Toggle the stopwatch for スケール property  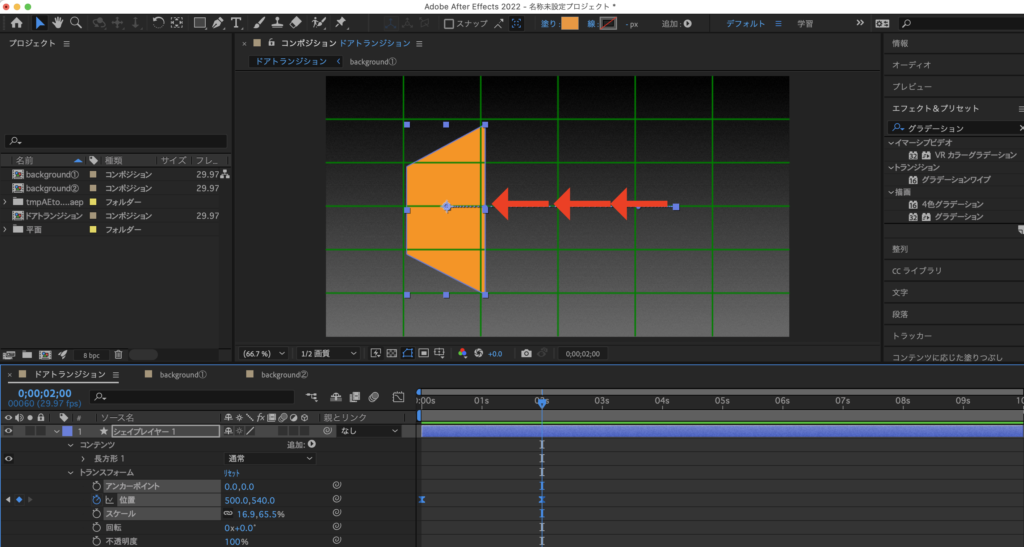click(97, 514)
